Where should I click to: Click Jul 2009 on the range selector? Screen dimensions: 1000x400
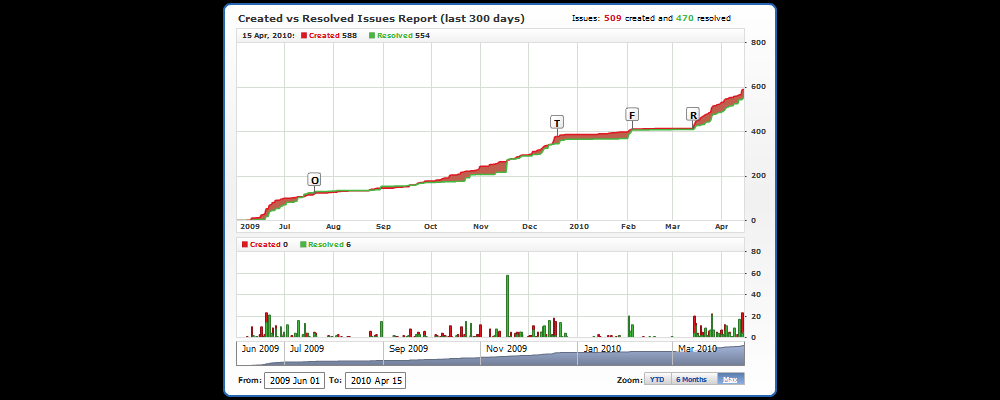pyautogui.click(x=306, y=349)
